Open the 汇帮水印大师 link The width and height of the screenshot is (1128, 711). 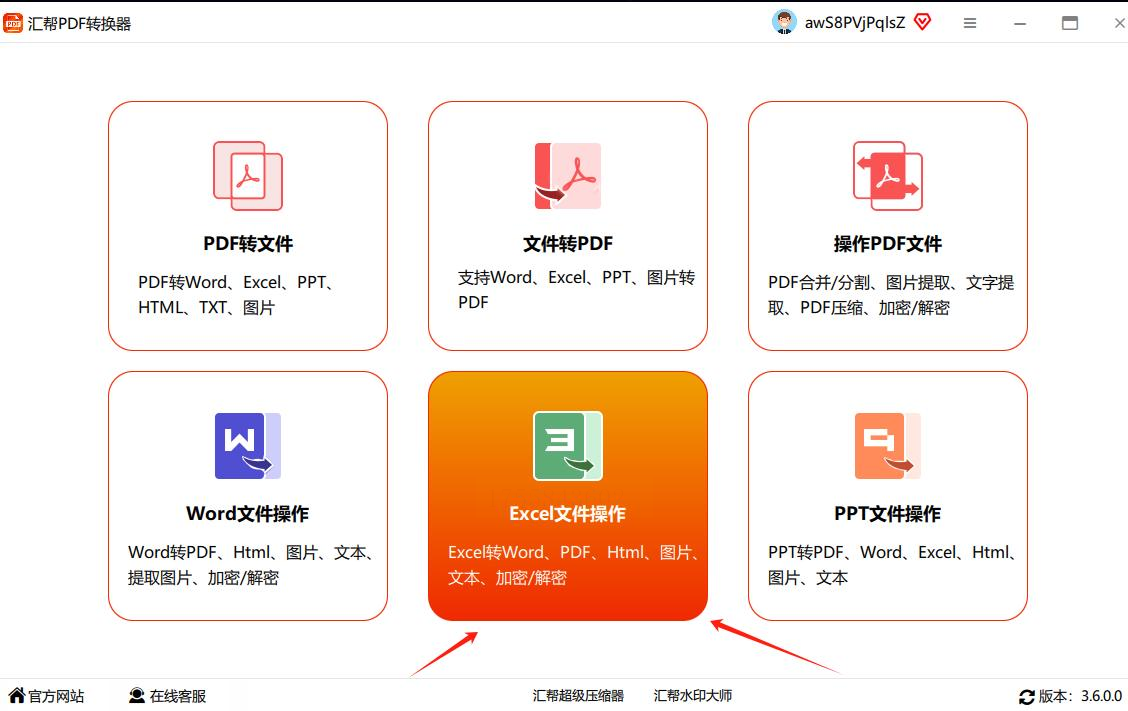692,696
